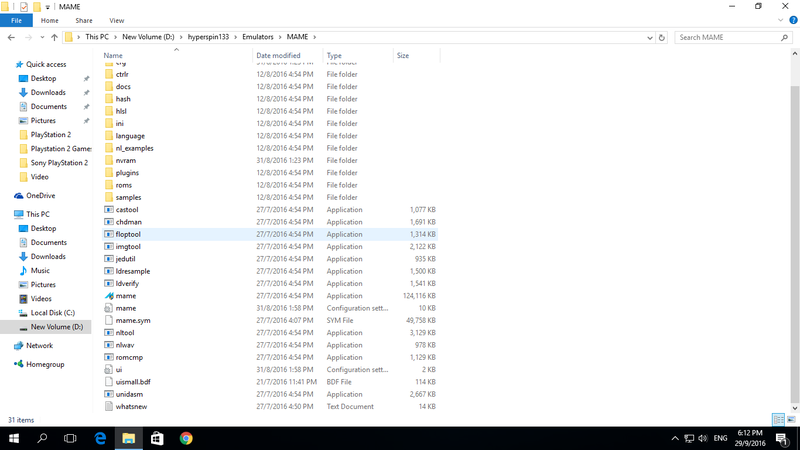
Task: Select the whatsnew text document icon
Action: (109, 407)
